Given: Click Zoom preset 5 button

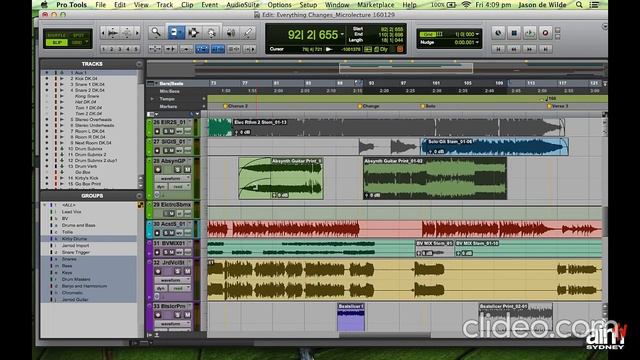Looking at the screenshot, I should [136, 49].
